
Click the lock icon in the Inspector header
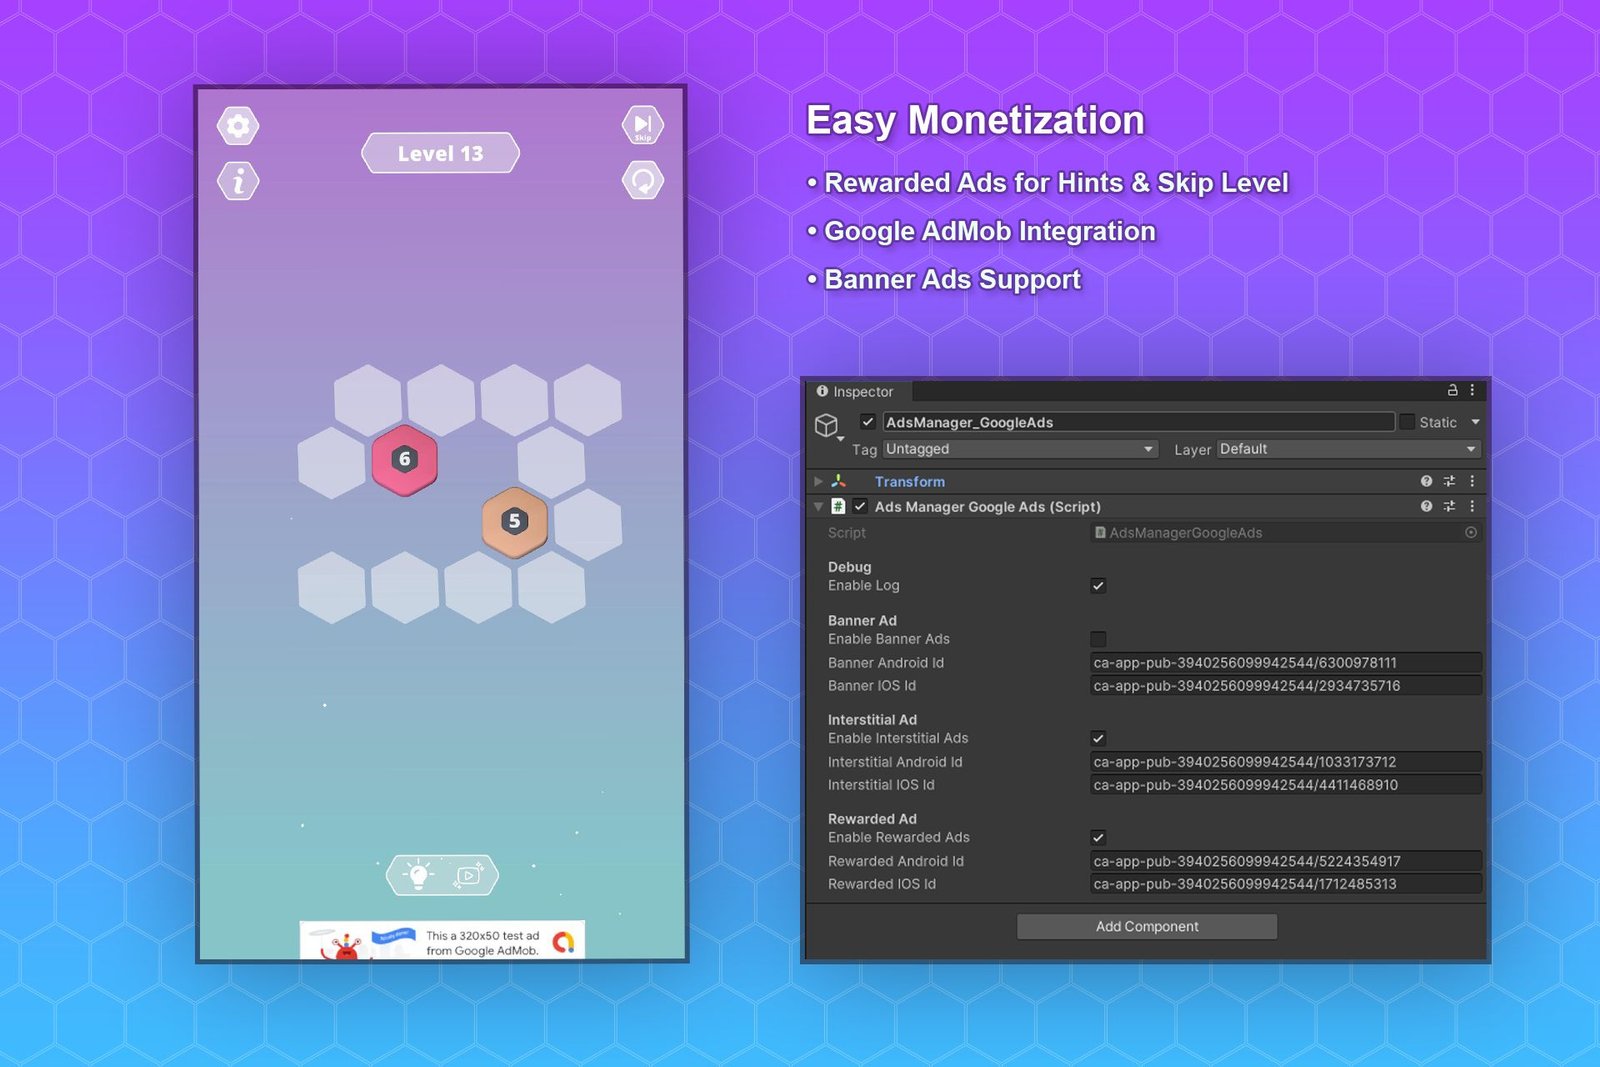1453,391
